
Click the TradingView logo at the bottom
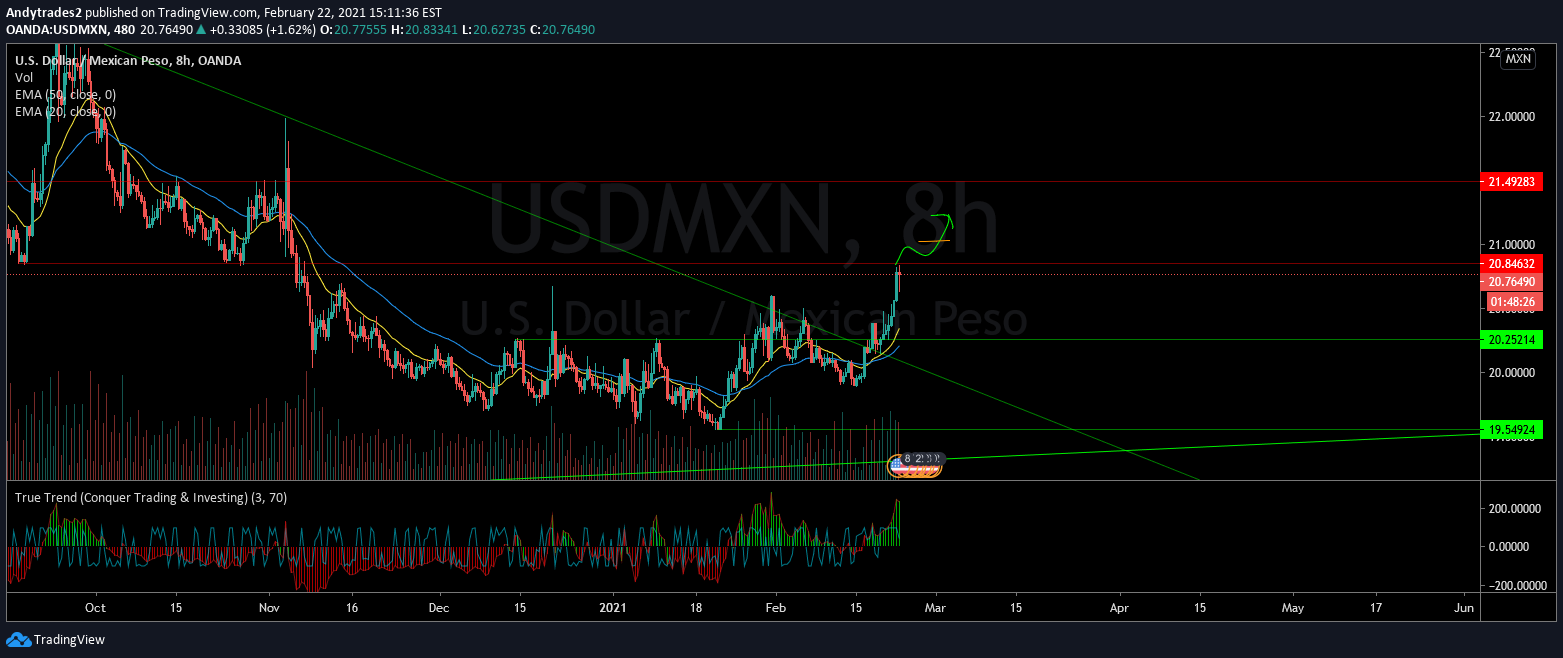(55, 639)
